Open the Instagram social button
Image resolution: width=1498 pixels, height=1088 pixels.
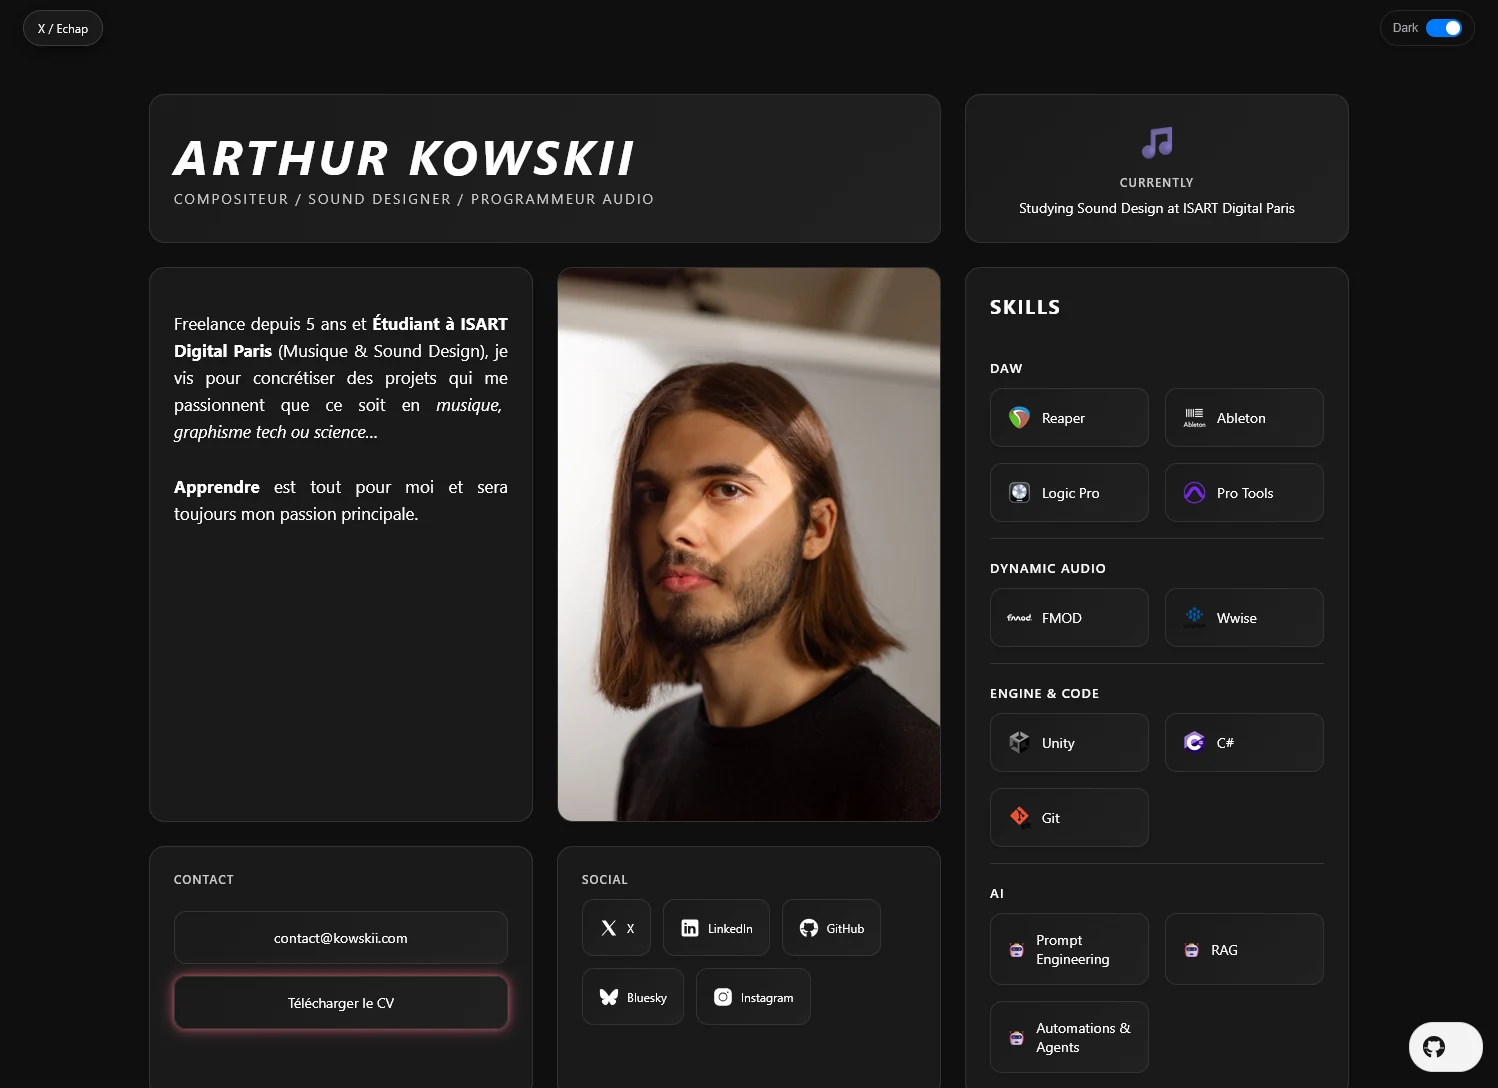753,997
